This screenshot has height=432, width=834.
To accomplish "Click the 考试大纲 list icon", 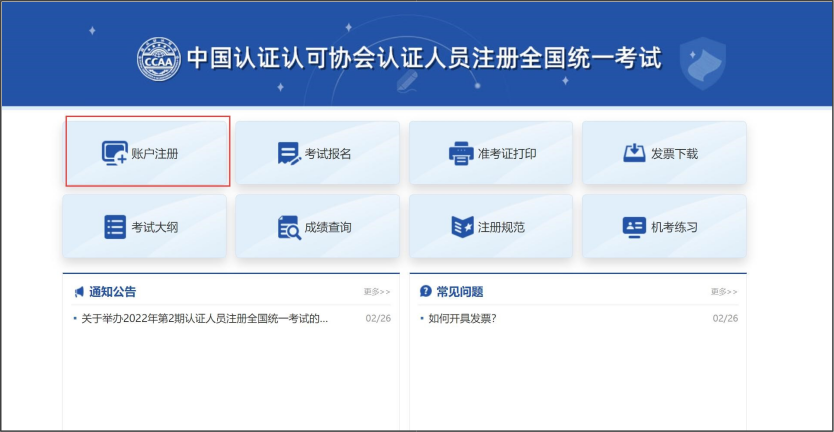I will (x=115, y=227).
